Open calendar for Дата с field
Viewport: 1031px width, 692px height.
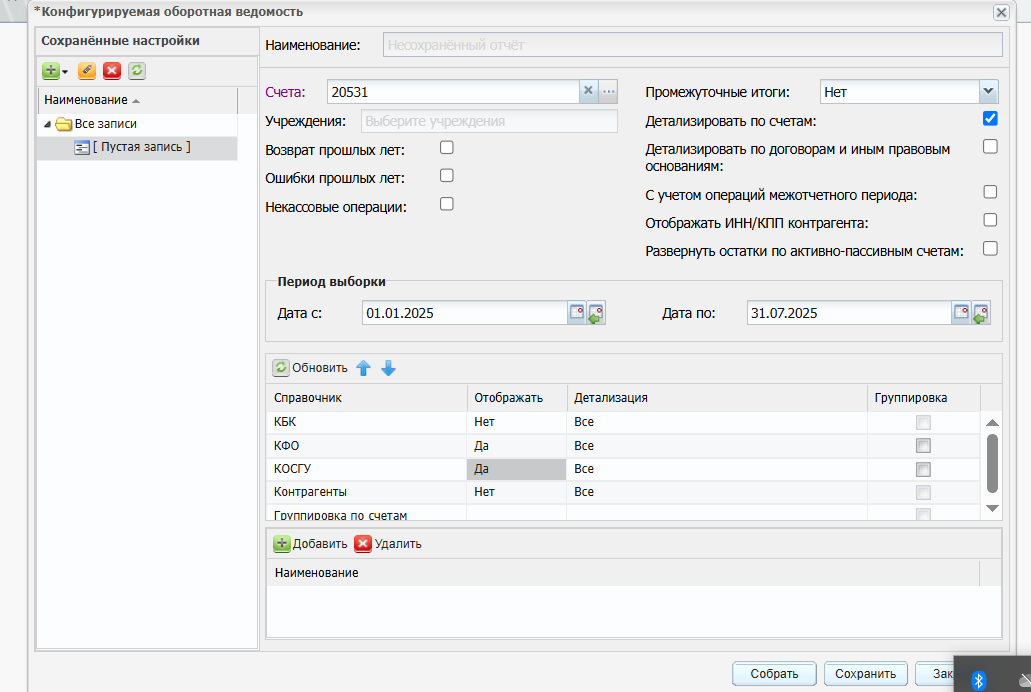[x=577, y=312]
